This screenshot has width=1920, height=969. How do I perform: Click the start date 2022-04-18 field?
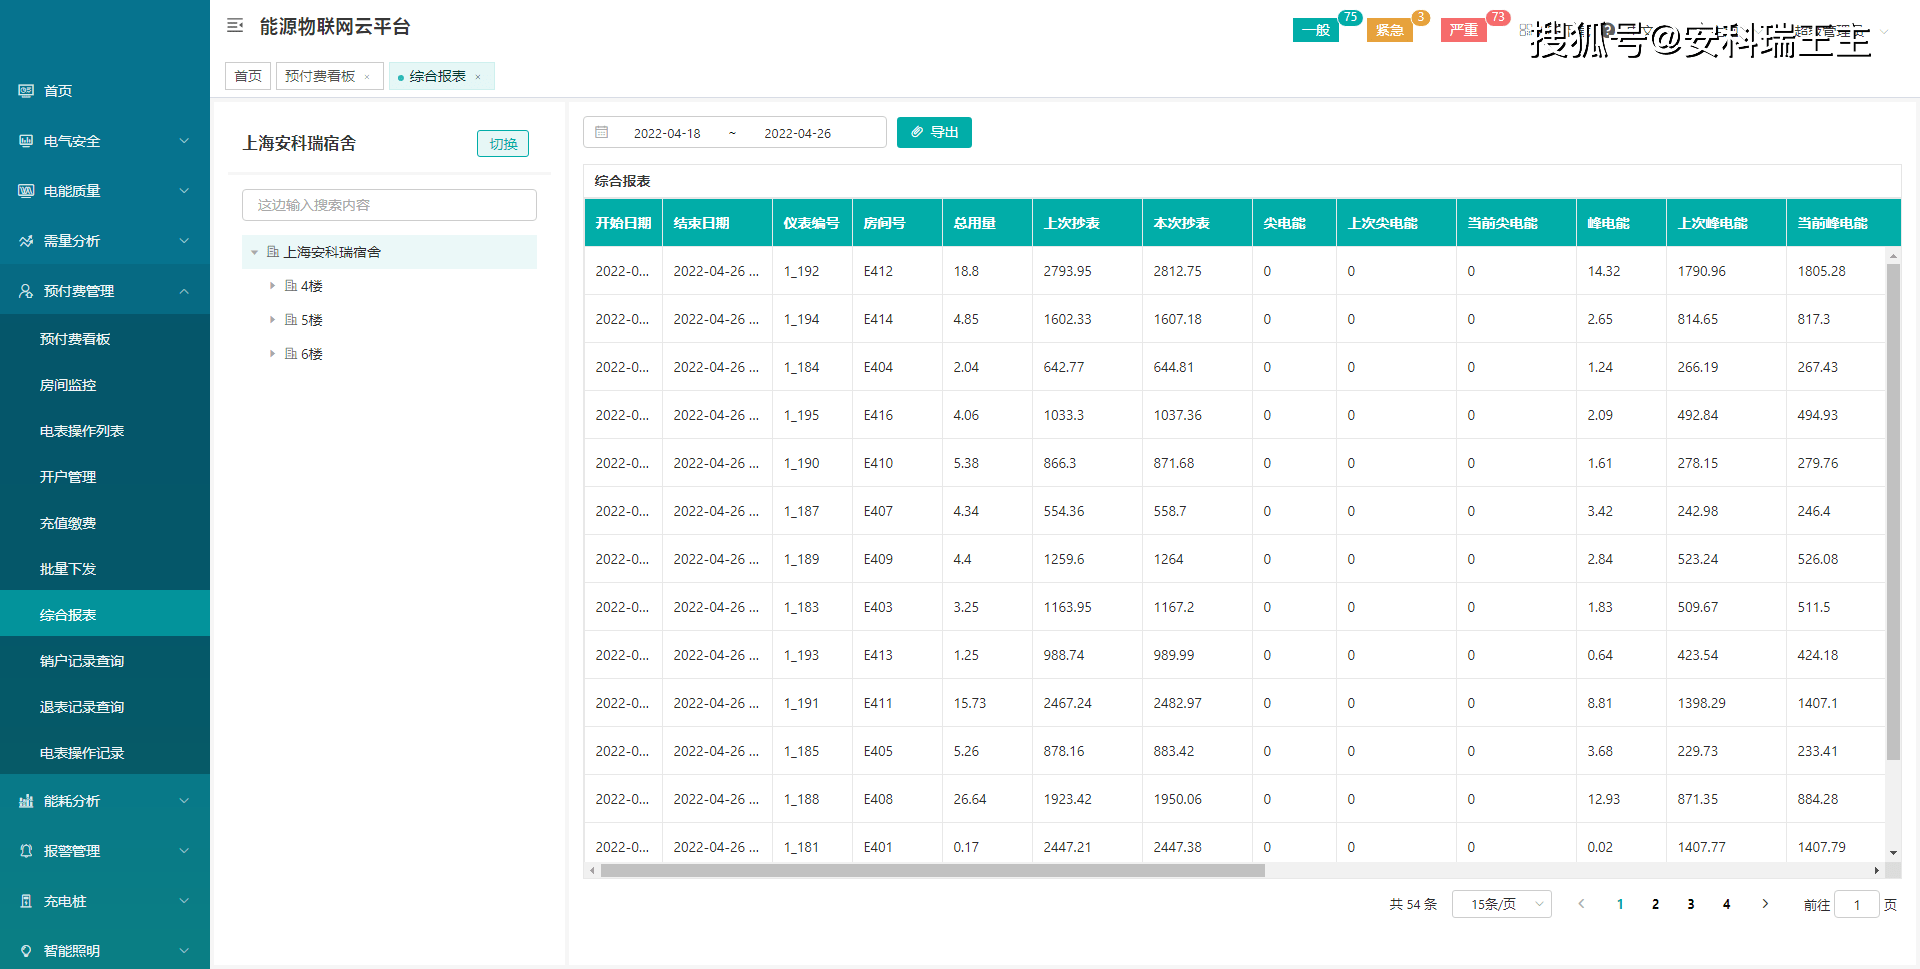coord(667,133)
